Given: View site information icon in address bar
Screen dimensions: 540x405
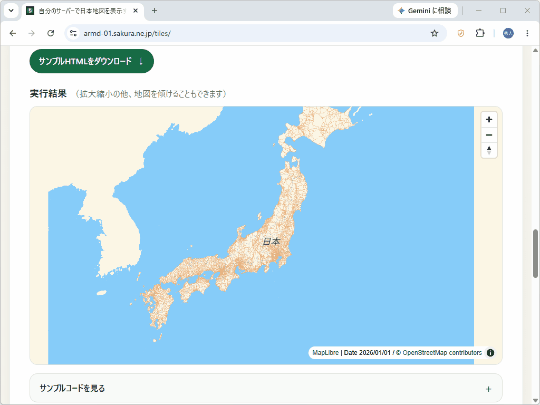Looking at the screenshot, I should tap(73, 33).
